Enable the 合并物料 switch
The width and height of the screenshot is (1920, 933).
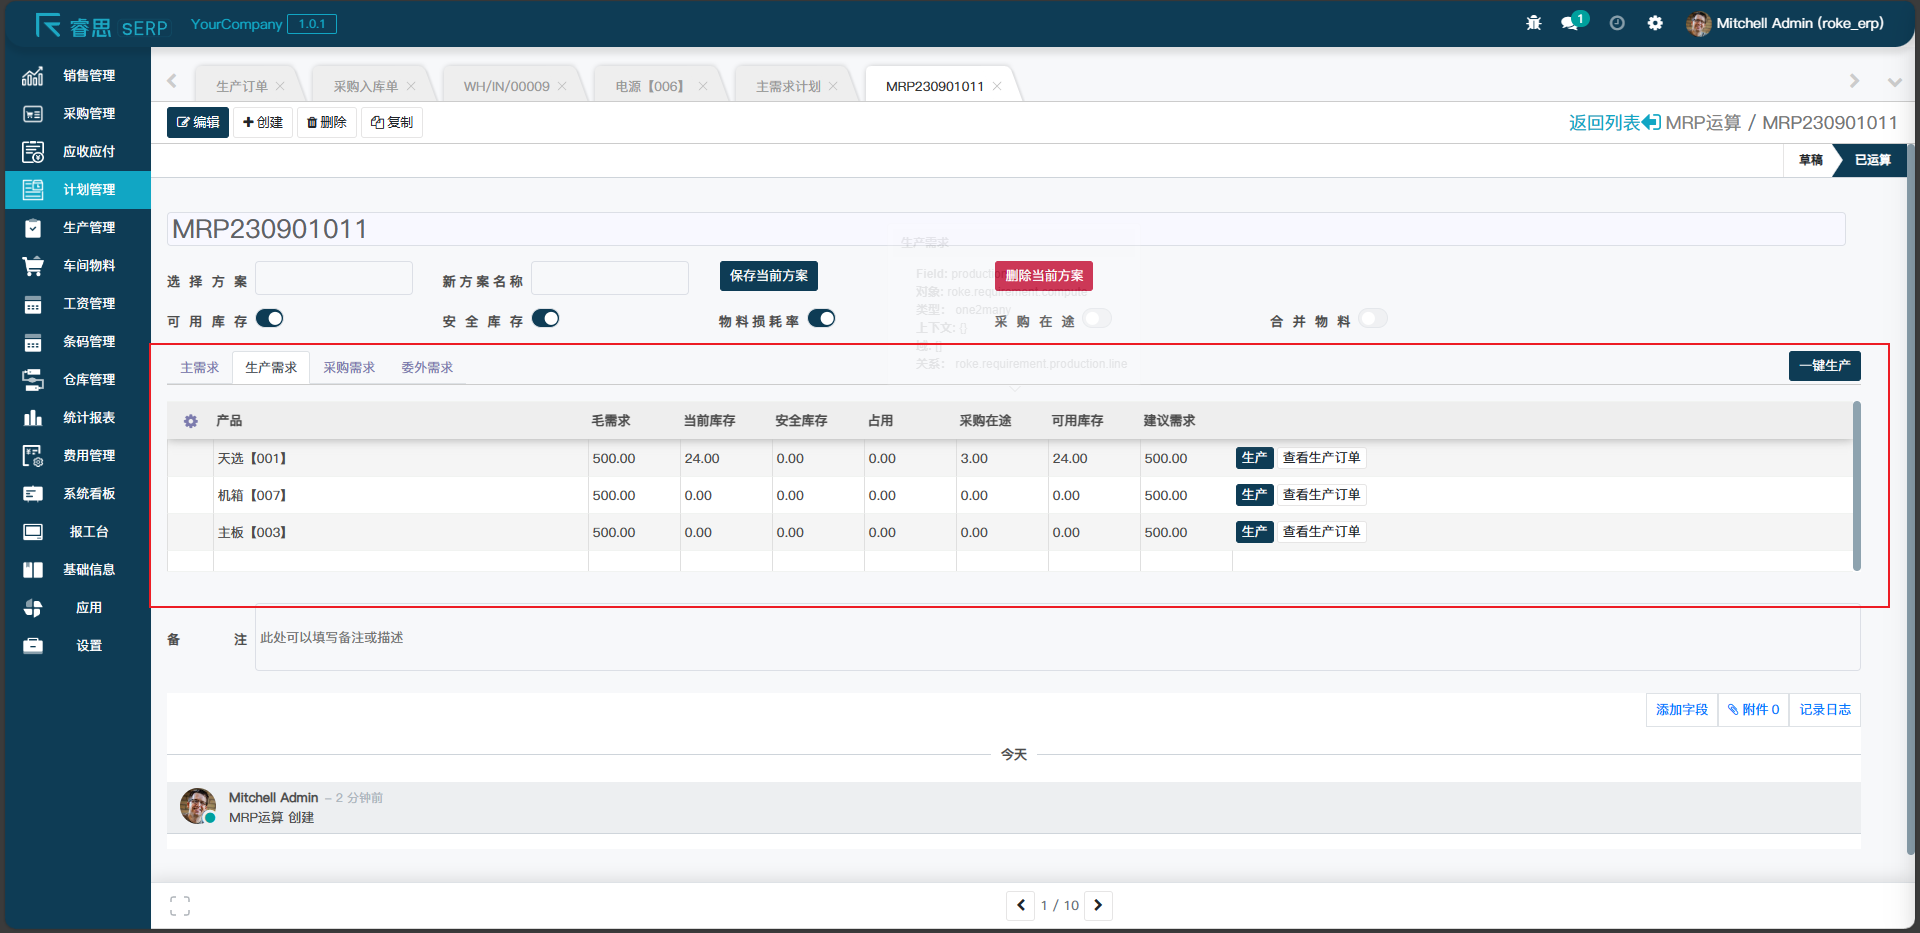pyautogui.click(x=1373, y=319)
